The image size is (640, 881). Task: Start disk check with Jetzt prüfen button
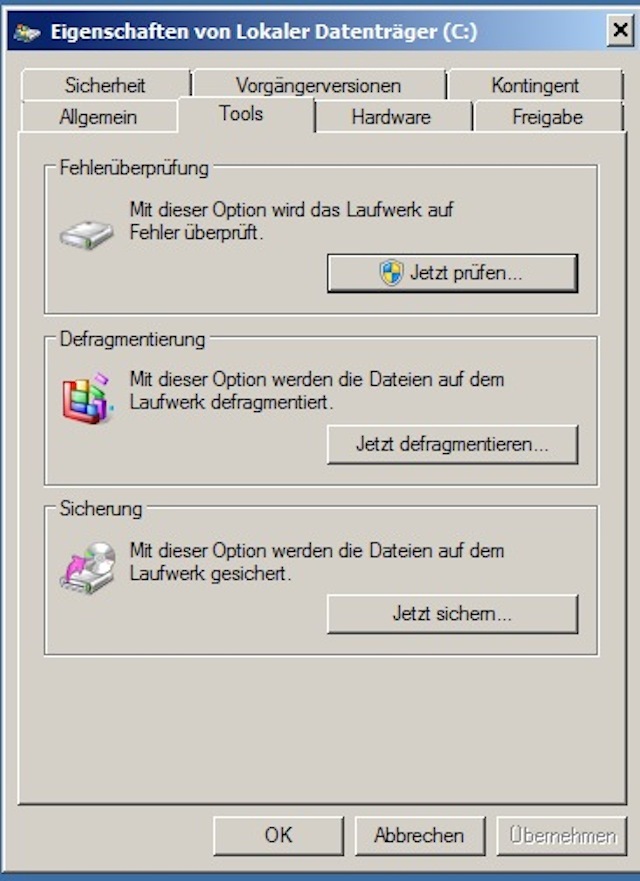[x=452, y=273]
